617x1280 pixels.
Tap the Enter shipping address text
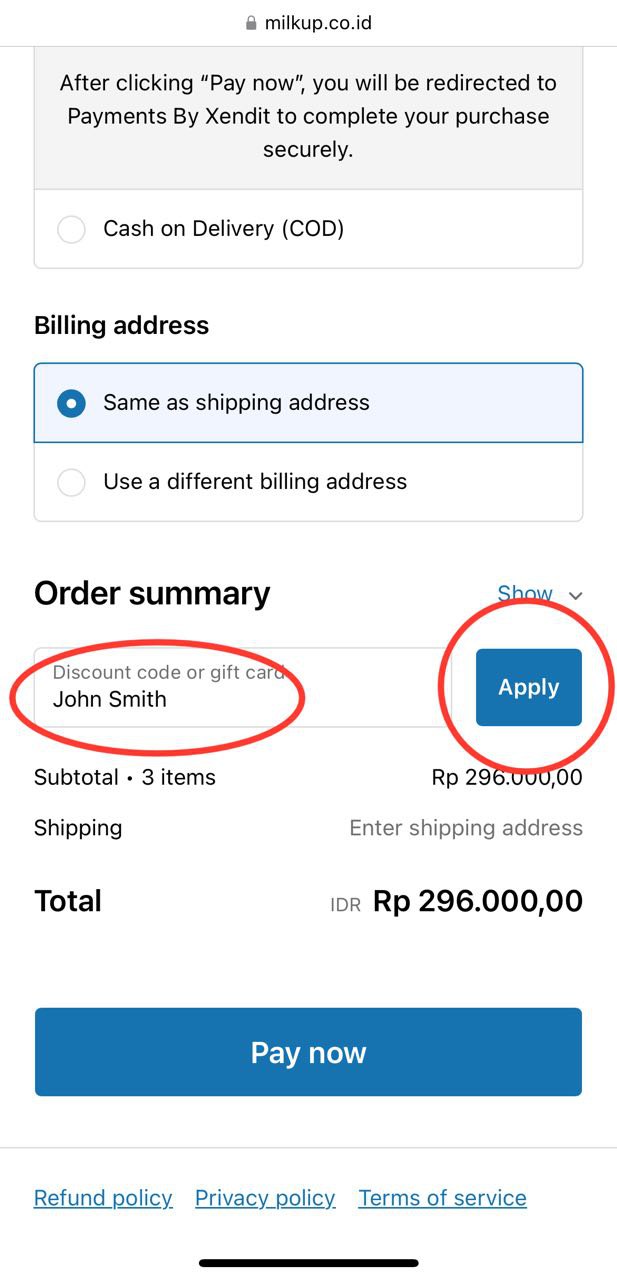465,828
